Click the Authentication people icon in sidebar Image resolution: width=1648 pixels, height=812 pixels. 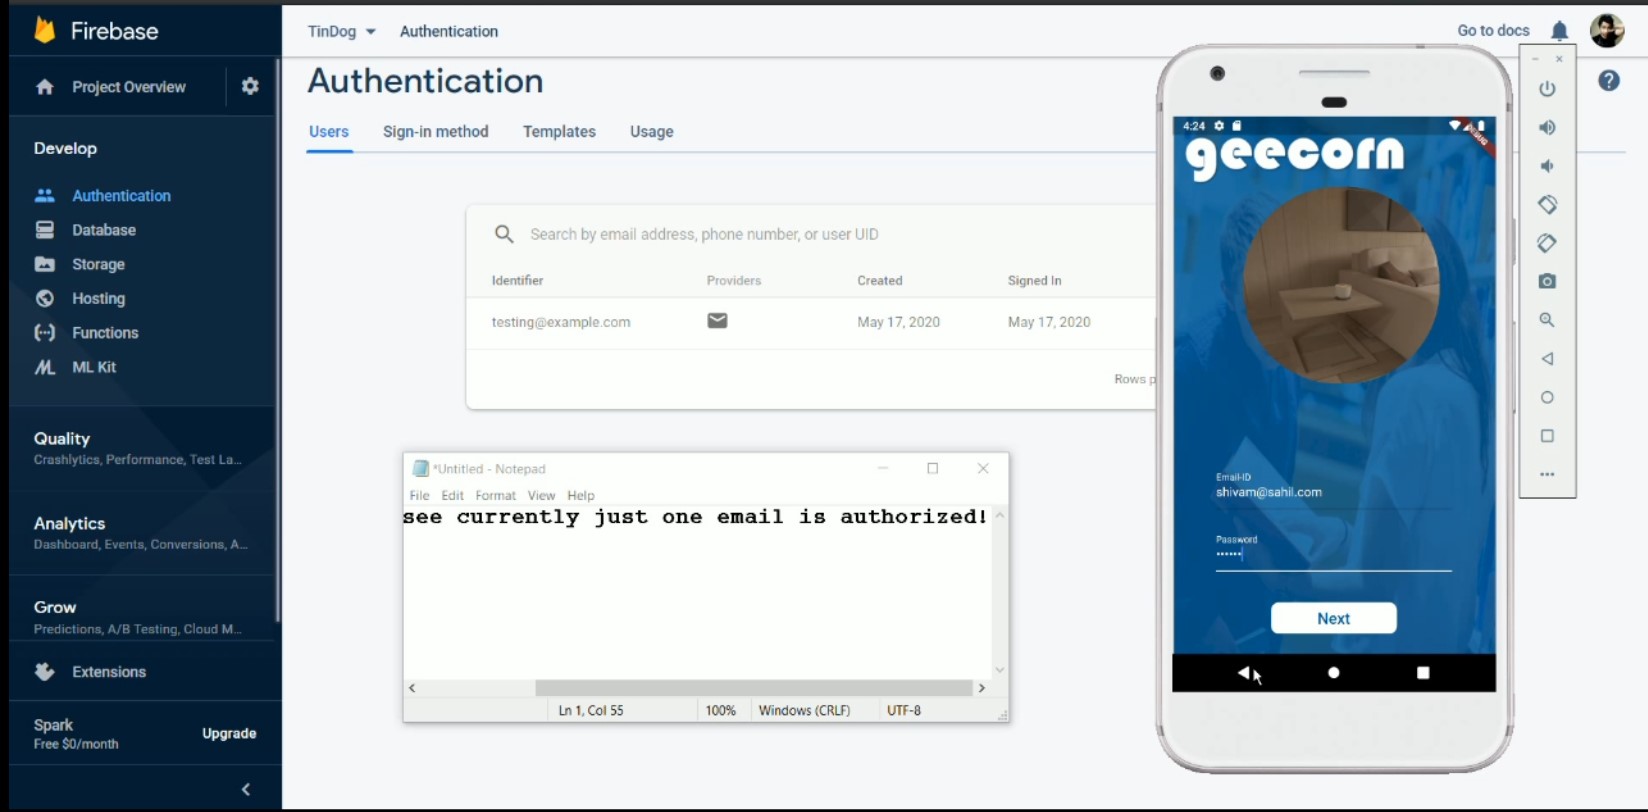click(x=44, y=195)
